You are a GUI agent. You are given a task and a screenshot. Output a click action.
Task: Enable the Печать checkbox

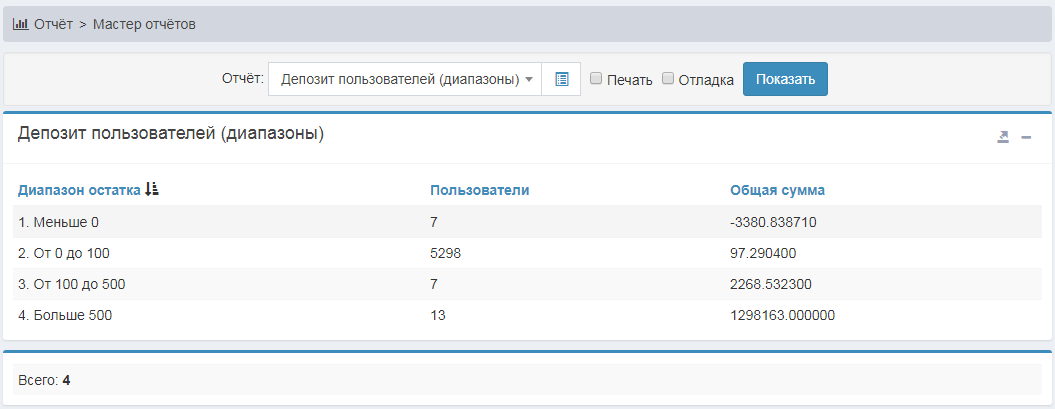(x=596, y=79)
